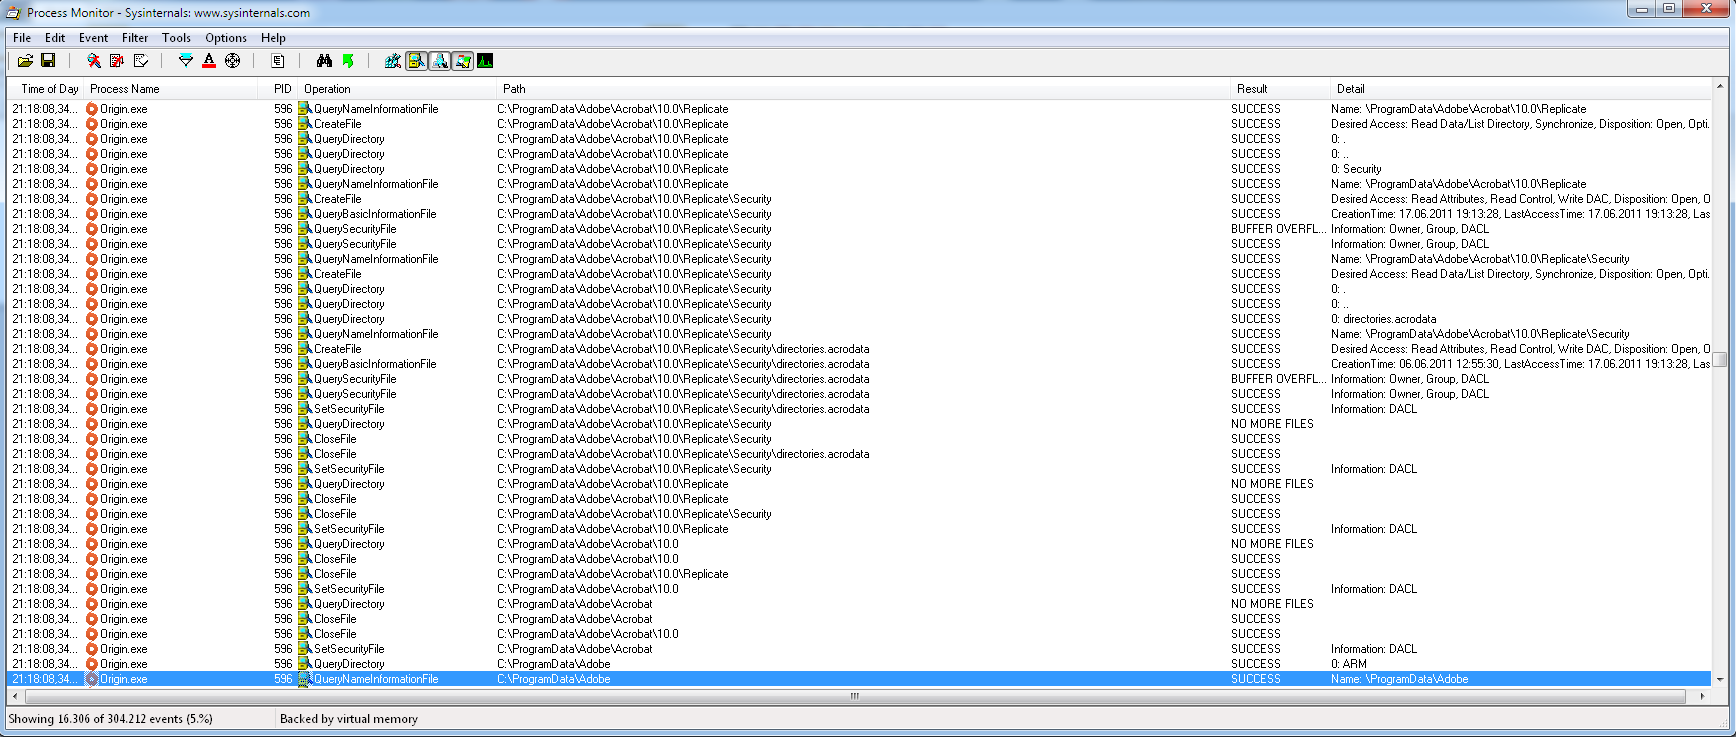Click the Operation column header
The width and height of the screenshot is (1736, 737).
[397, 89]
